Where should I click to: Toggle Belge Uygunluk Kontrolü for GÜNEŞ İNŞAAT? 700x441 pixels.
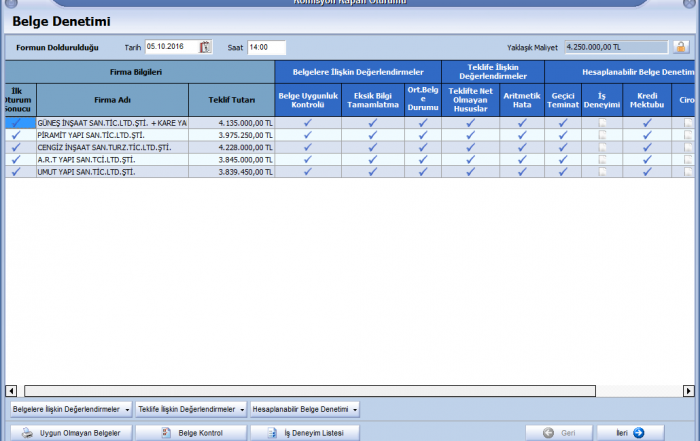[308, 123]
